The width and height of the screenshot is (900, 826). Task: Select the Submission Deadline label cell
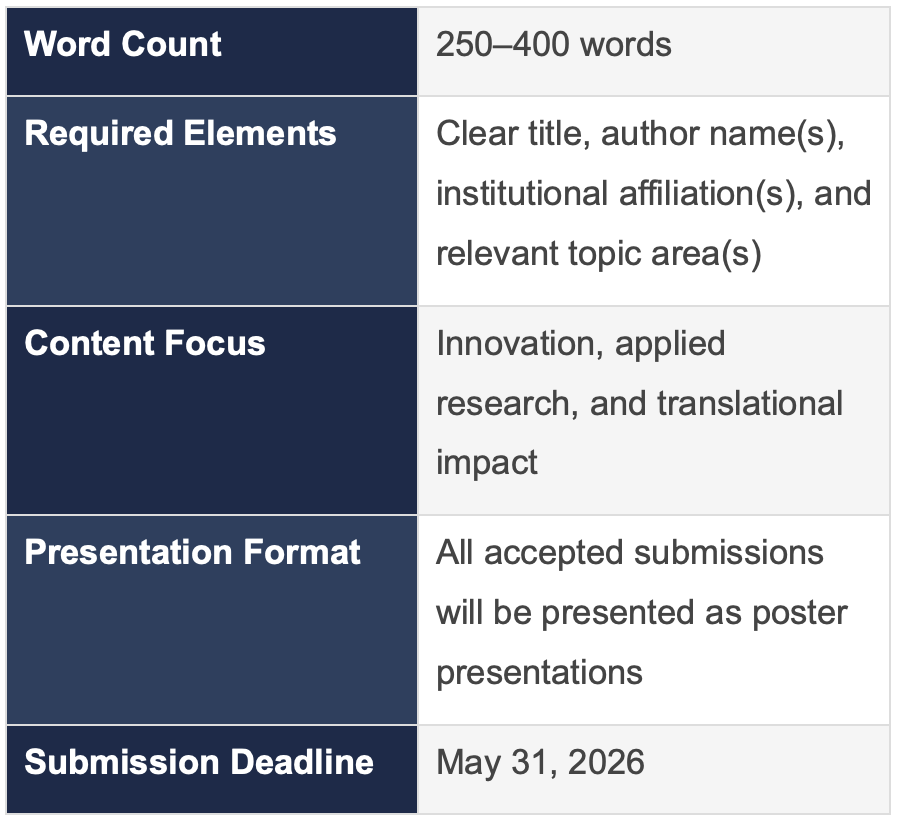pyautogui.click(x=212, y=769)
